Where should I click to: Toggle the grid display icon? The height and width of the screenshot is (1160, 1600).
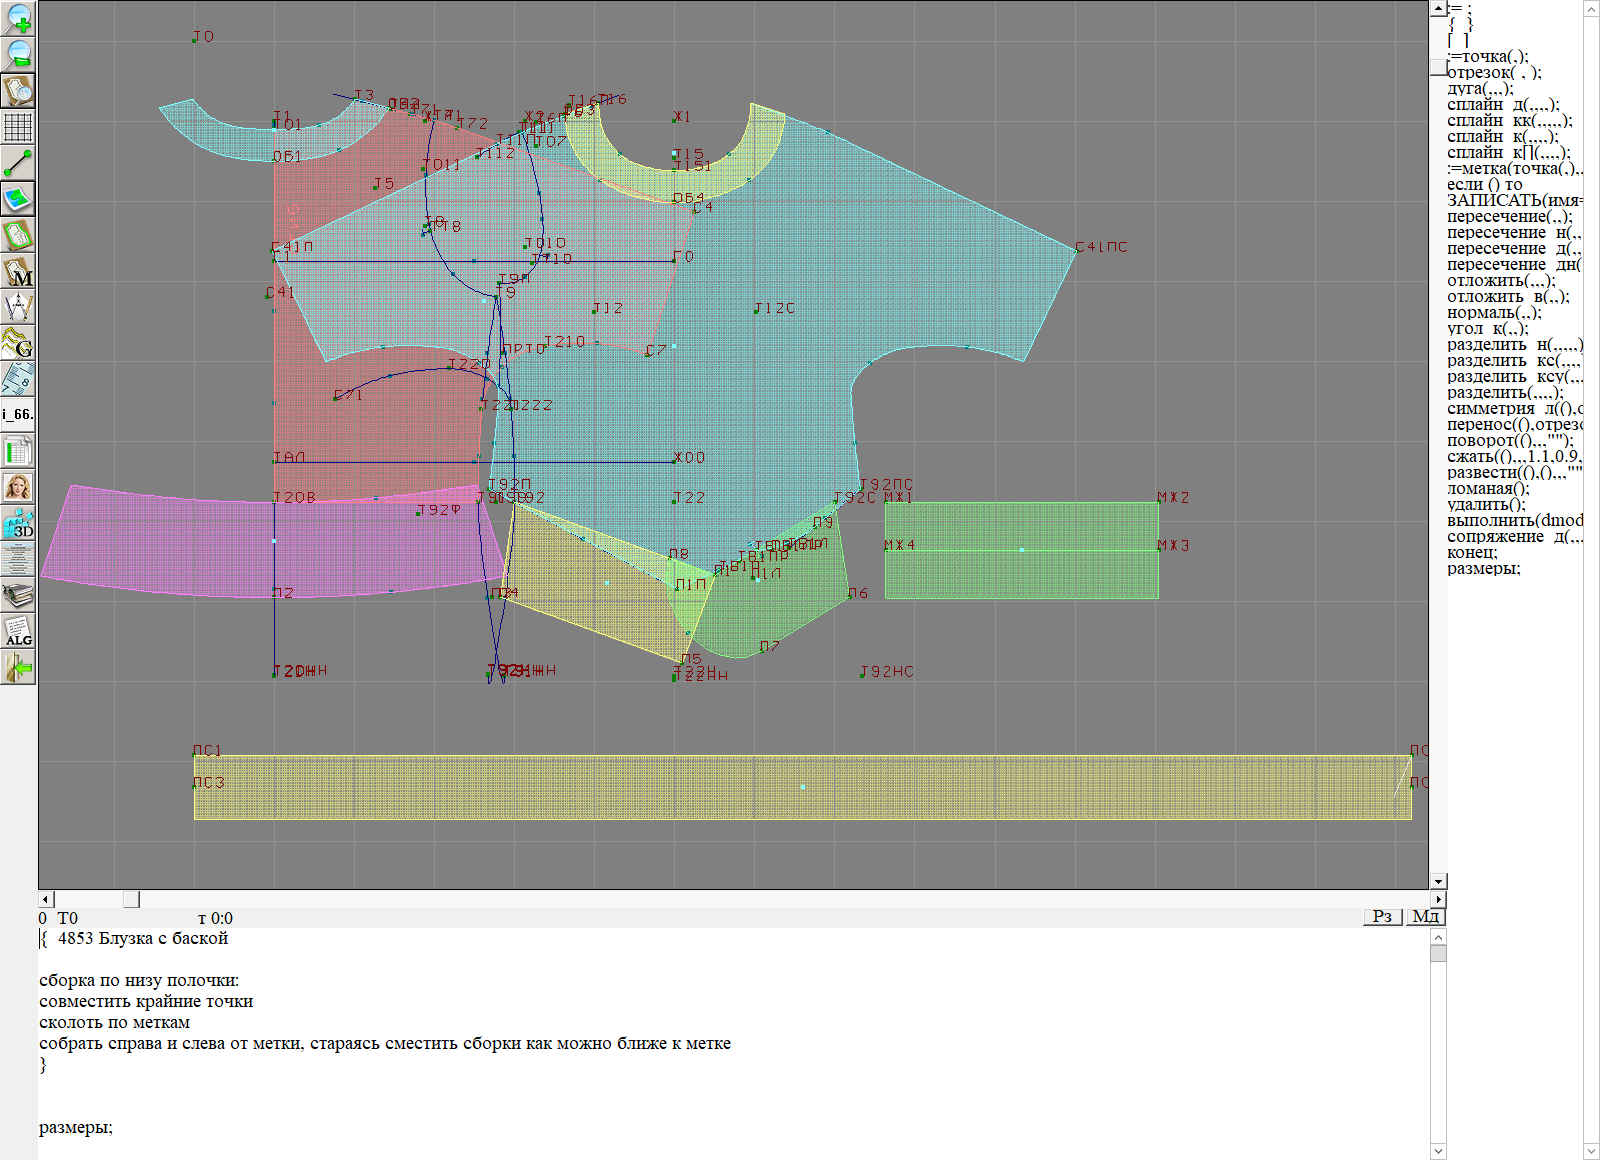pyautogui.click(x=18, y=127)
